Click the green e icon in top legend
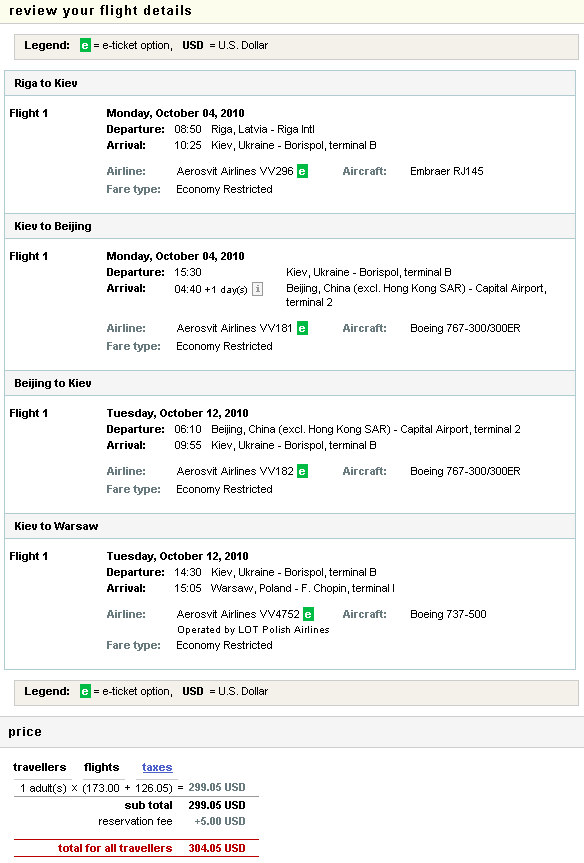The height and width of the screenshot is (863, 584). coord(85,45)
